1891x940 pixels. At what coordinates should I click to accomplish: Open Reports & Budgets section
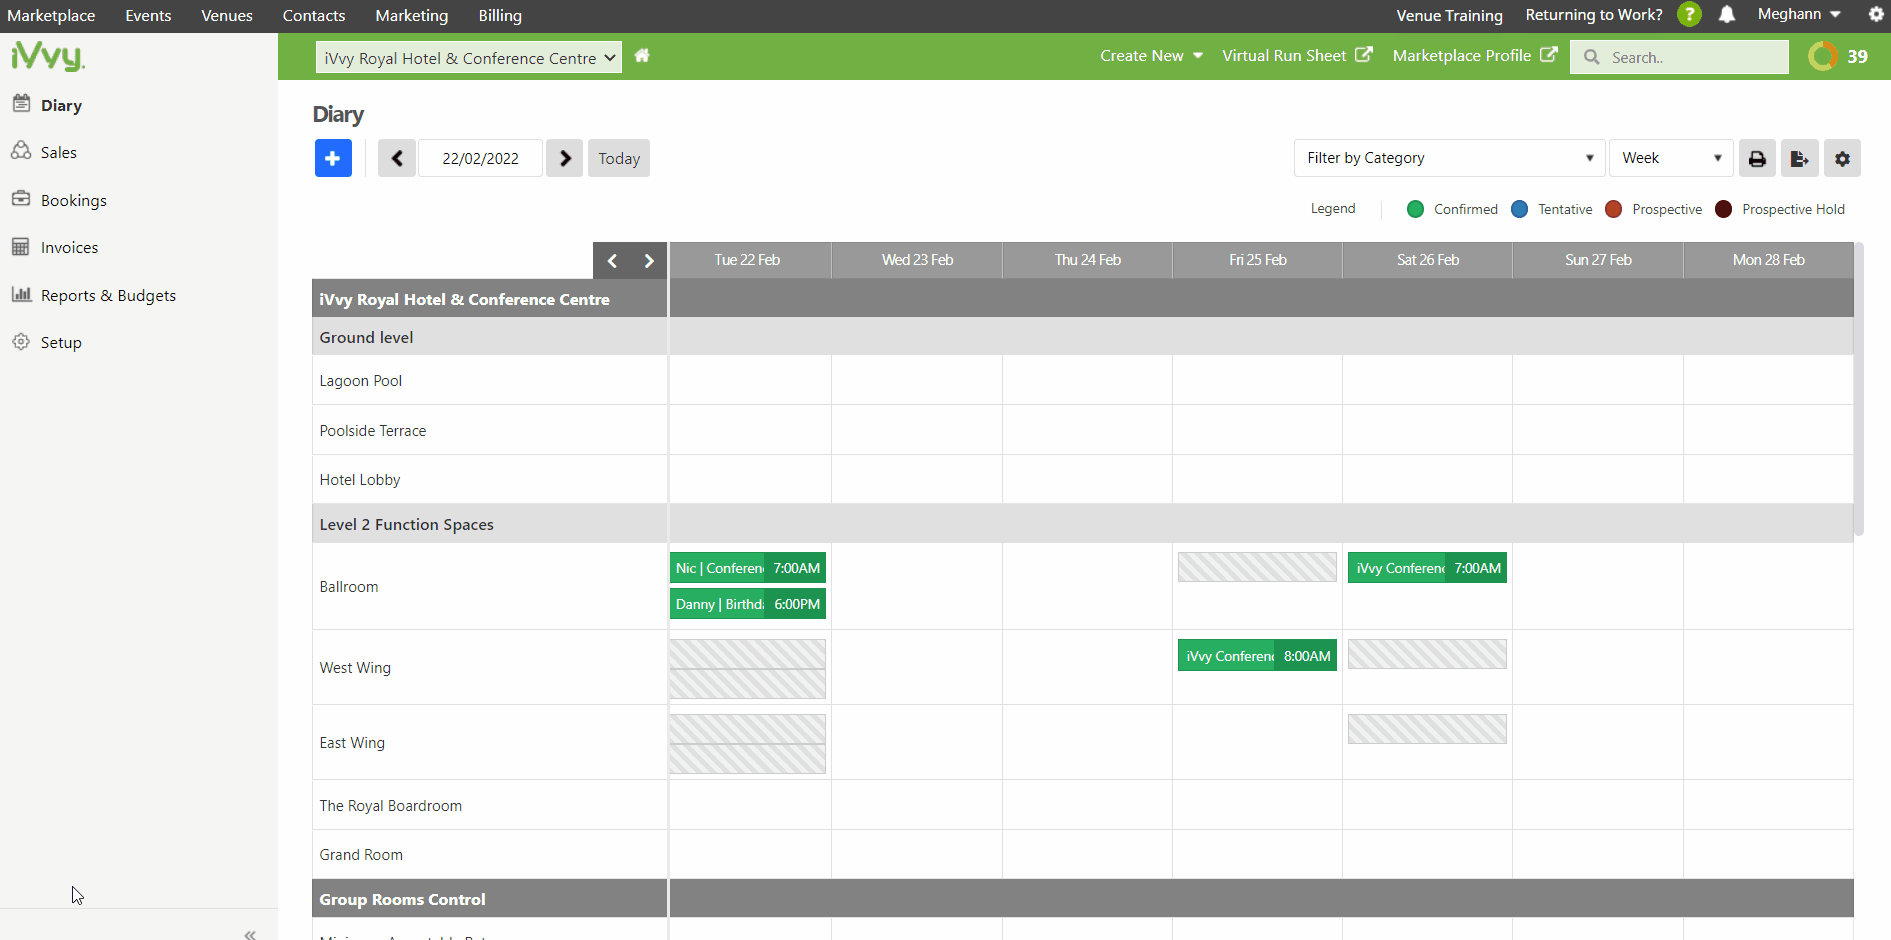(94, 295)
